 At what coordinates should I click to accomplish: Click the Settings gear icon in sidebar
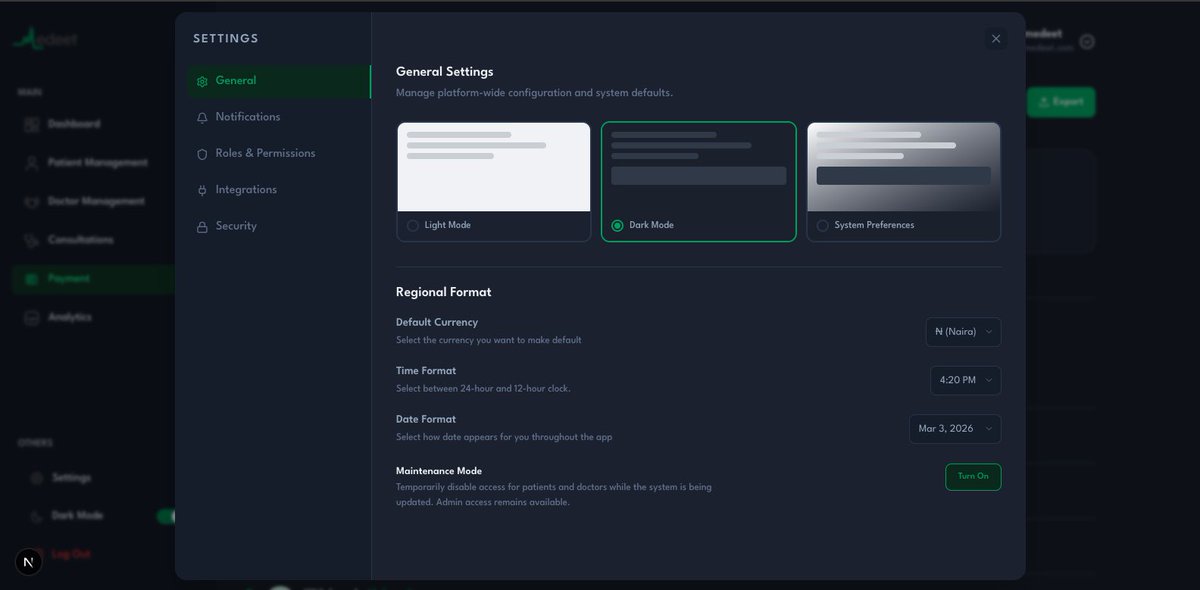click(x=37, y=478)
